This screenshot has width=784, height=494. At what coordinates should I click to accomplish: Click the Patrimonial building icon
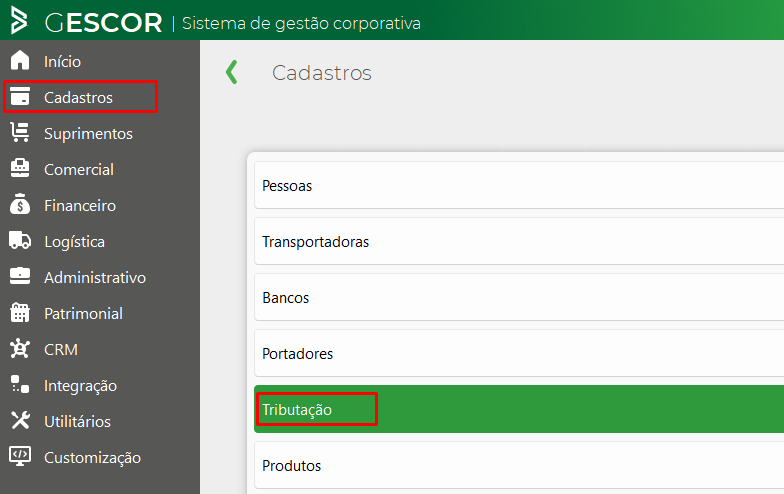(x=20, y=312)
